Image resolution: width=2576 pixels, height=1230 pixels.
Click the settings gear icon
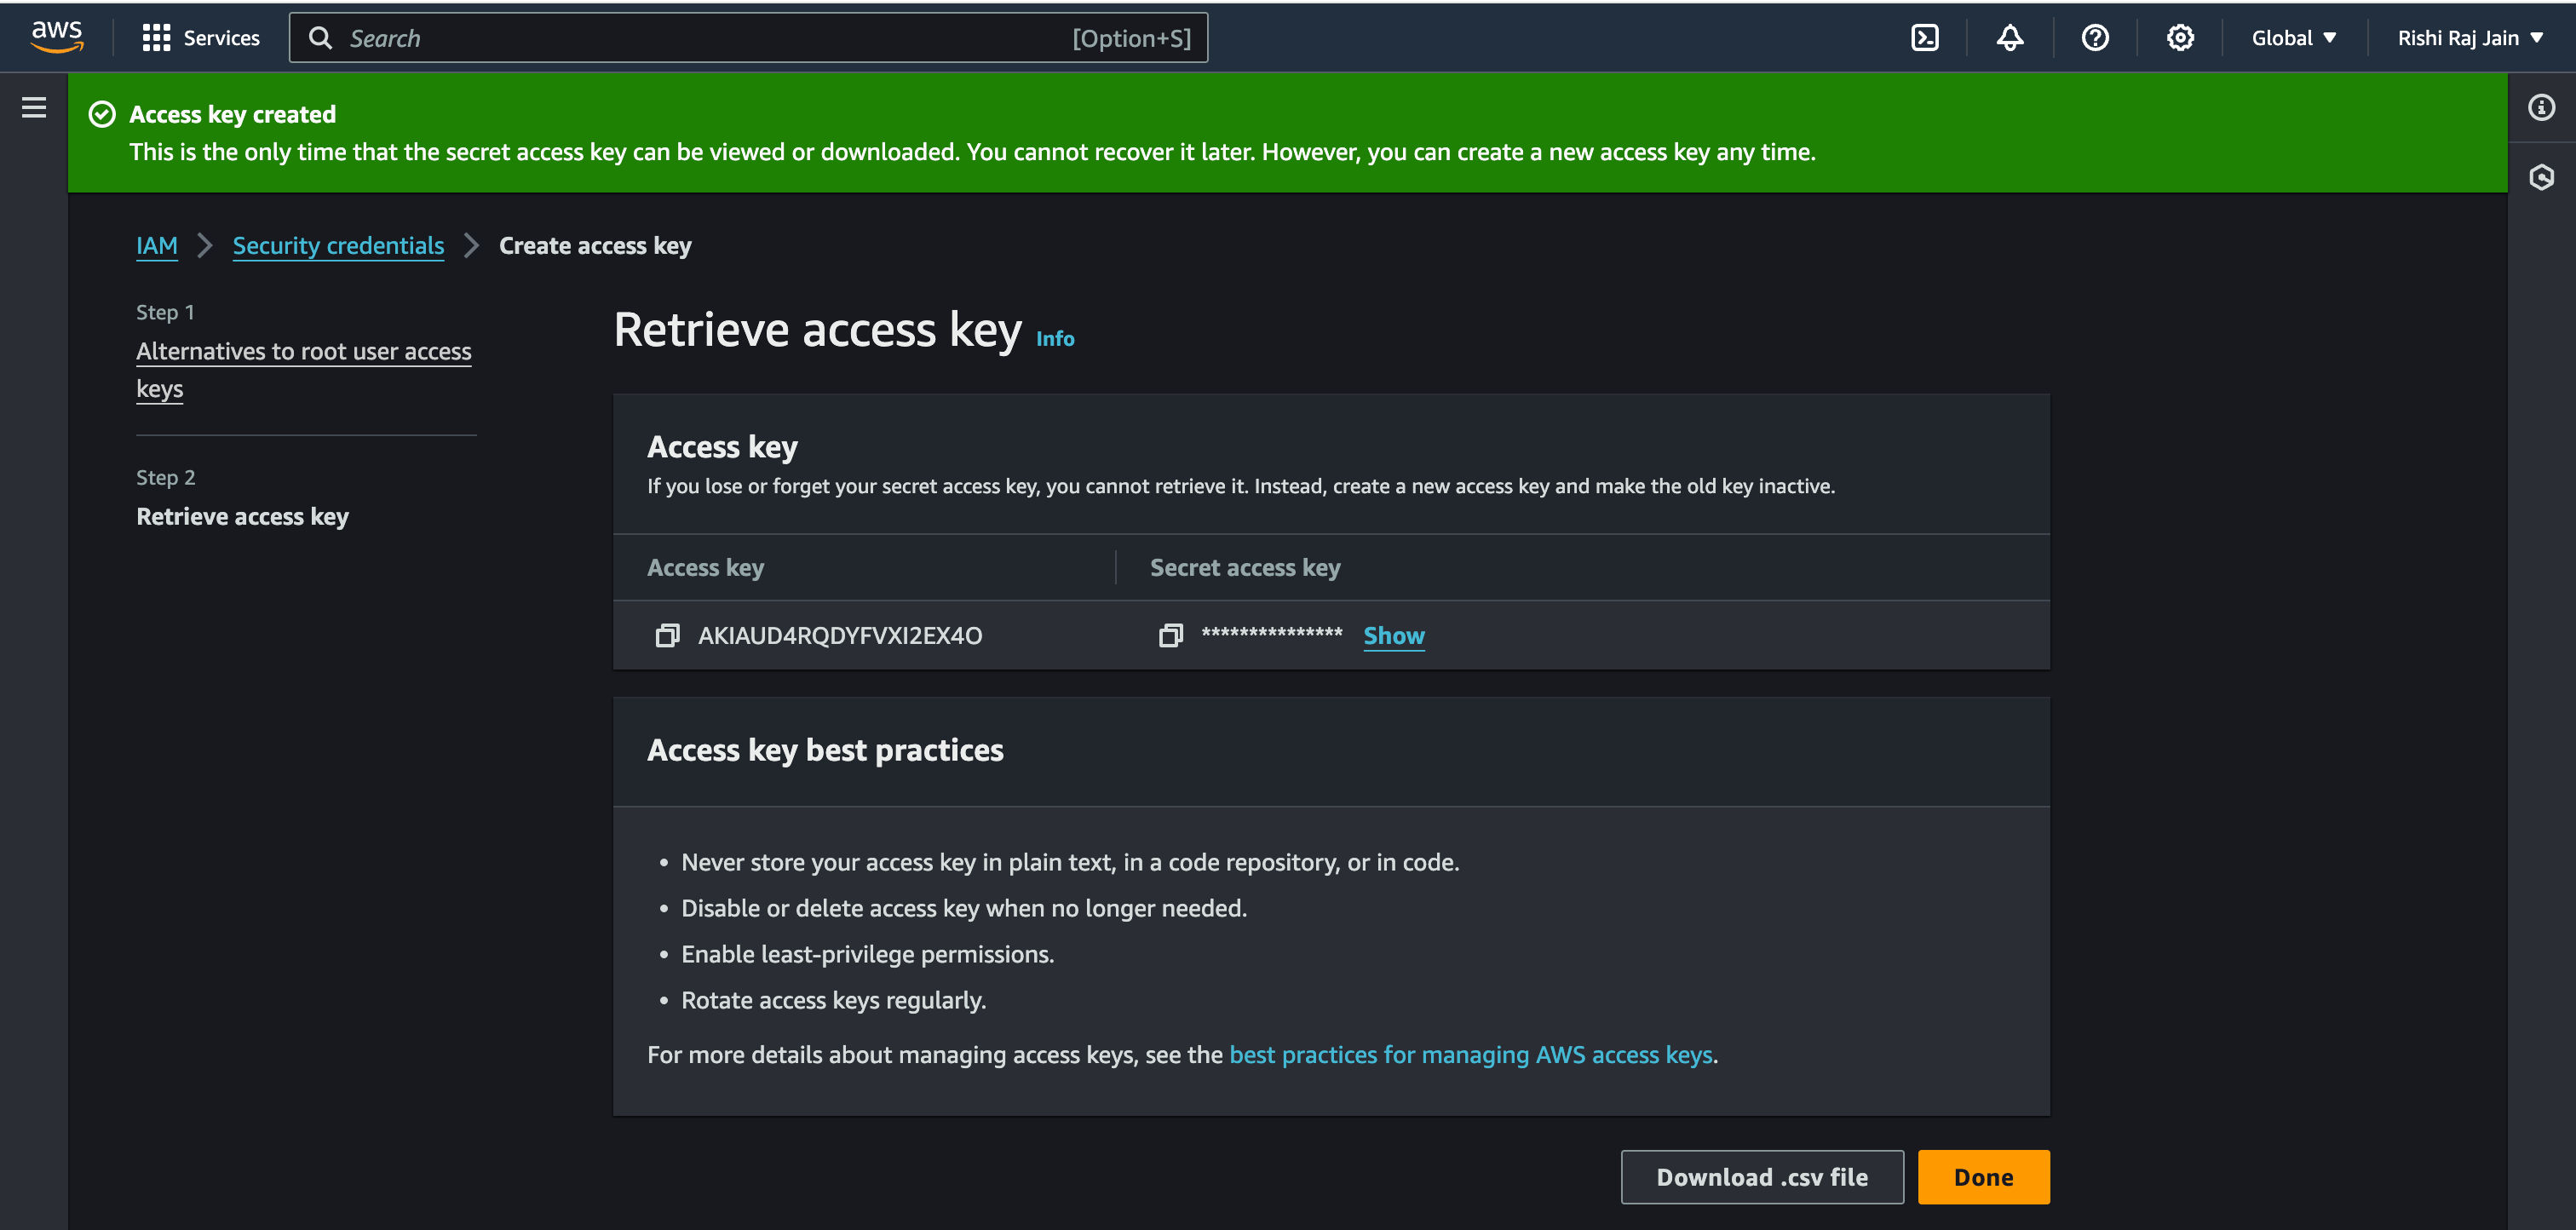[x=2180, y=36]
